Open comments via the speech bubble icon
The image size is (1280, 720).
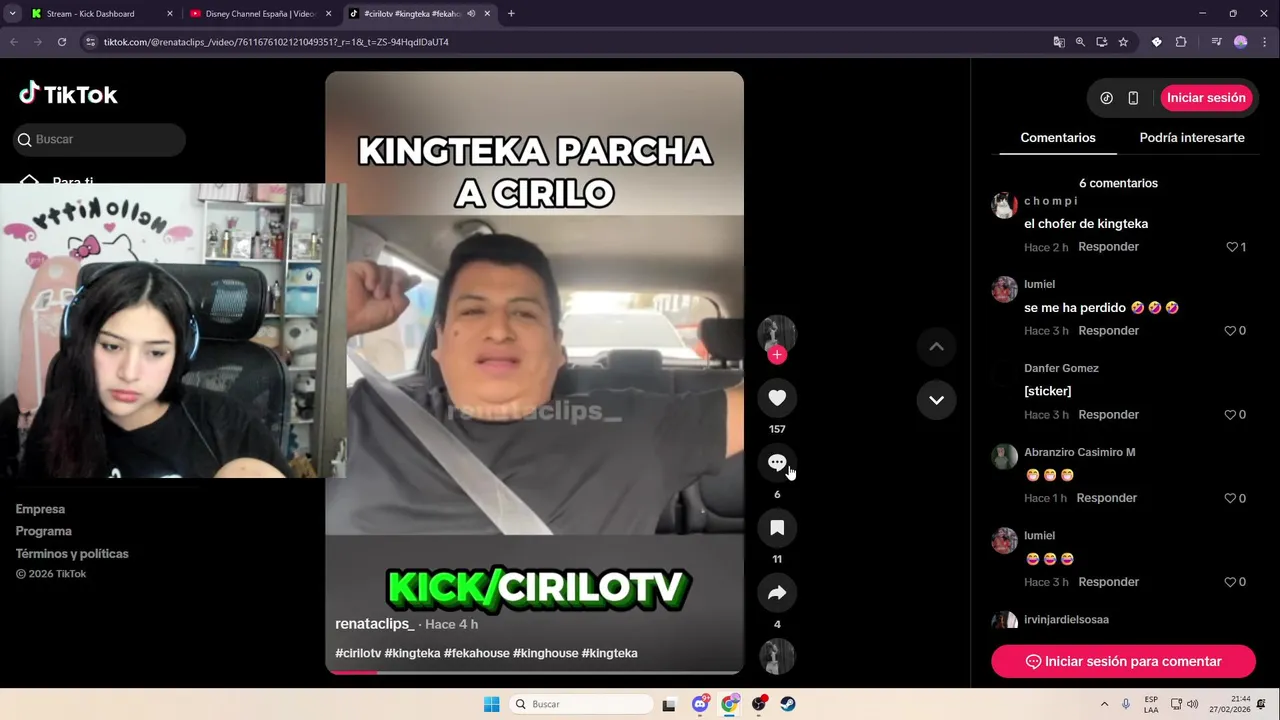click(x=777, y=463)
